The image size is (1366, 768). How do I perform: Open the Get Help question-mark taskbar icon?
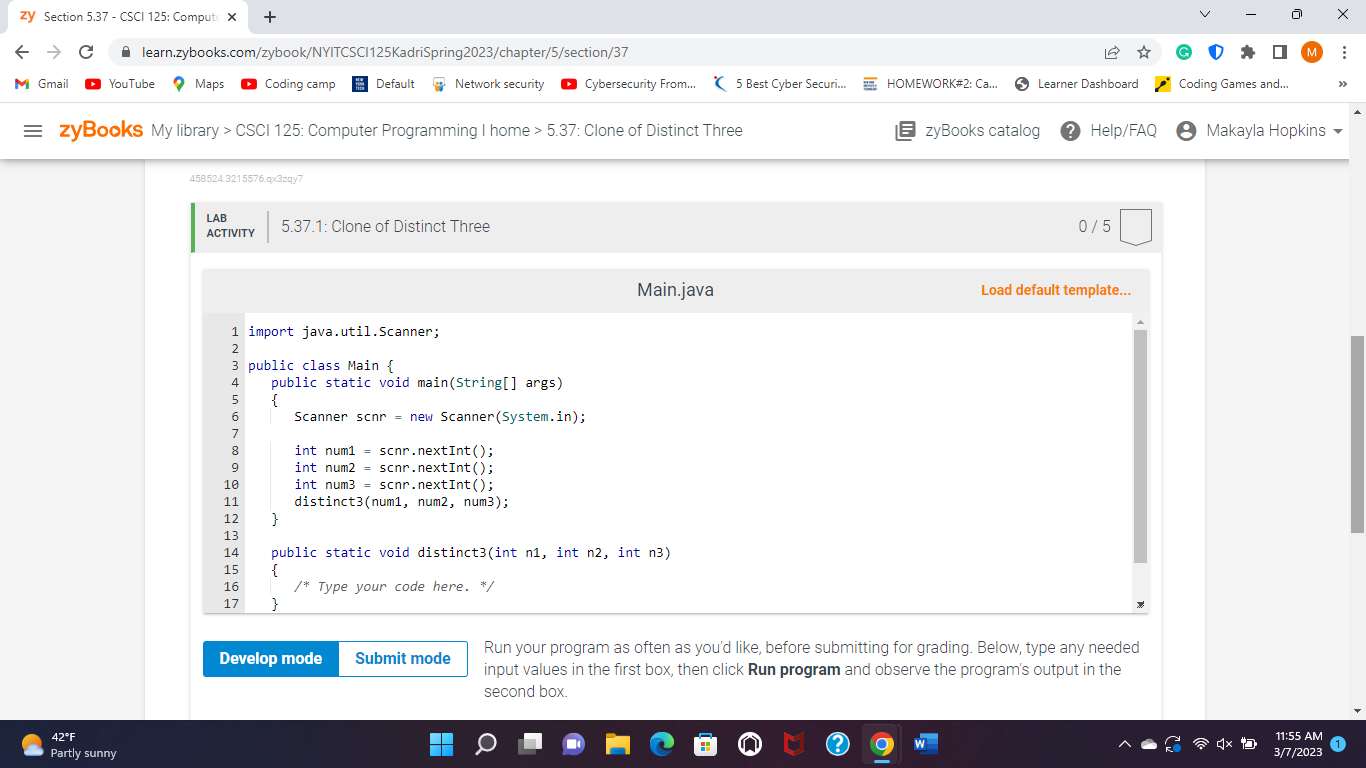pos(837,744)
